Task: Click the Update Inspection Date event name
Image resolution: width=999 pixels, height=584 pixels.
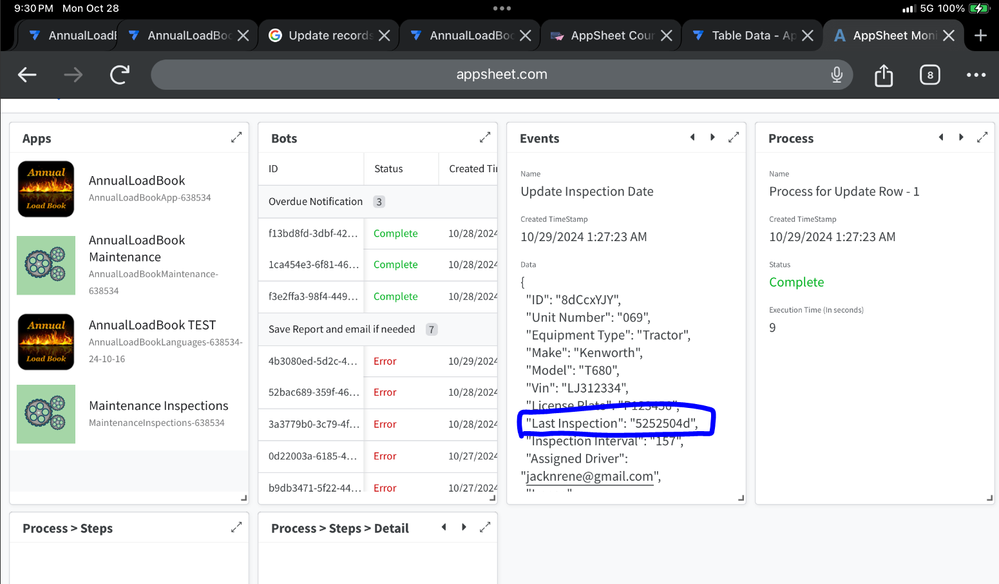Action: (x=587, y=191)
